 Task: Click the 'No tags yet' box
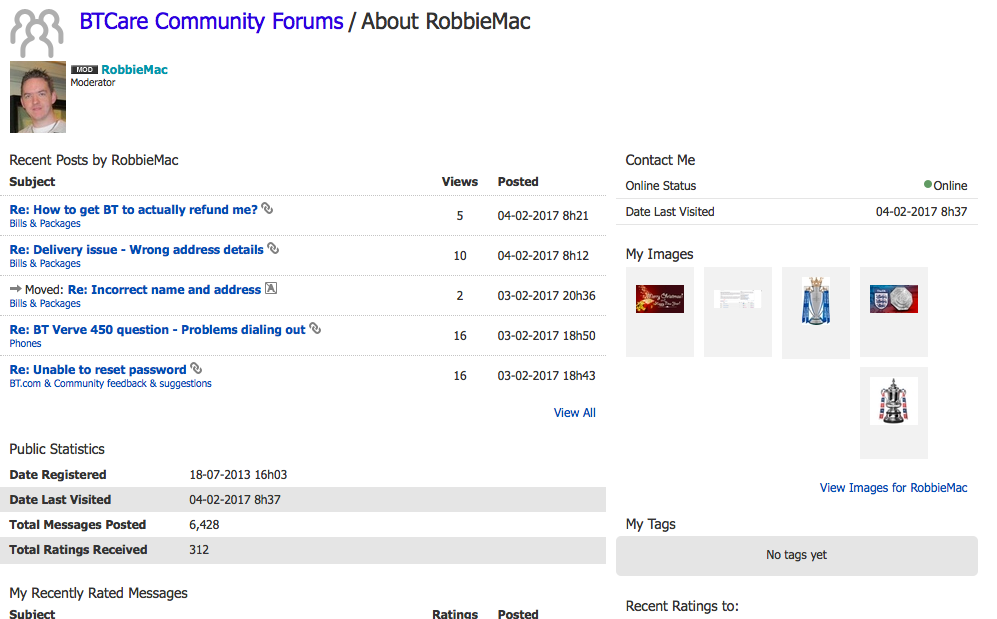pyautogui.click(x=797, y=555)
